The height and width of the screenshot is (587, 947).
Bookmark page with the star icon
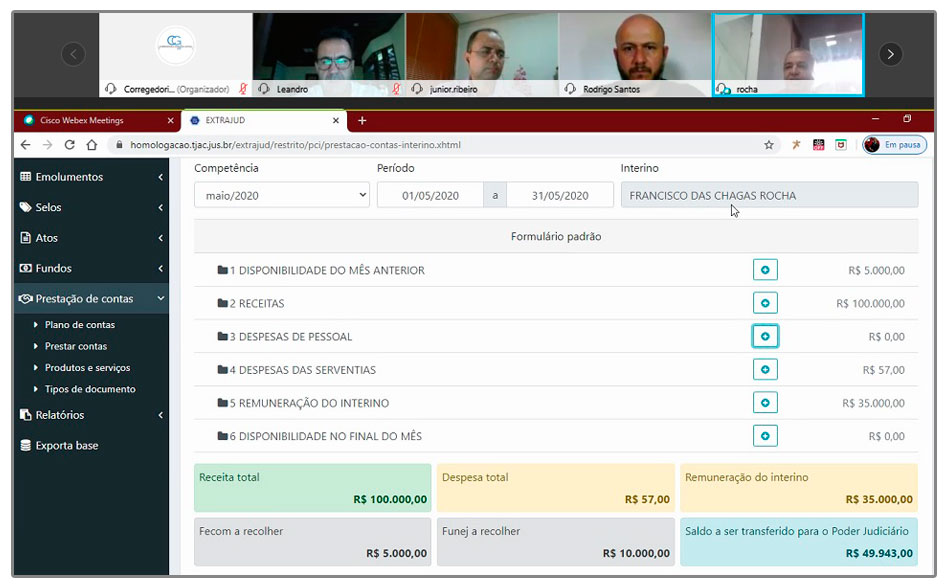[x=769, y=145]
